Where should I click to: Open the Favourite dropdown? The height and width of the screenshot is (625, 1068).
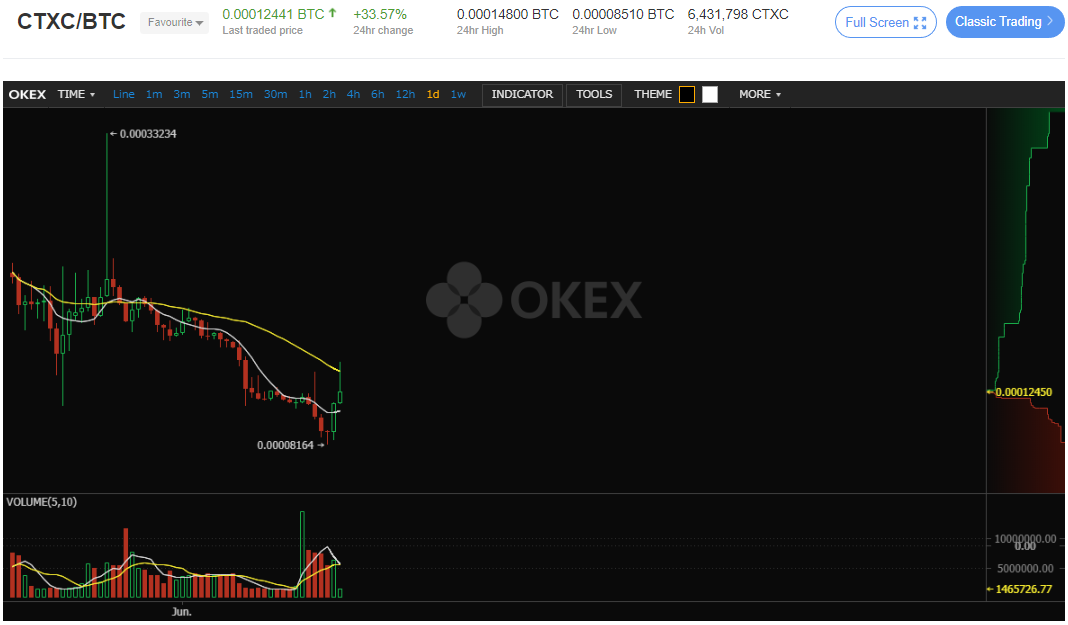175,22
